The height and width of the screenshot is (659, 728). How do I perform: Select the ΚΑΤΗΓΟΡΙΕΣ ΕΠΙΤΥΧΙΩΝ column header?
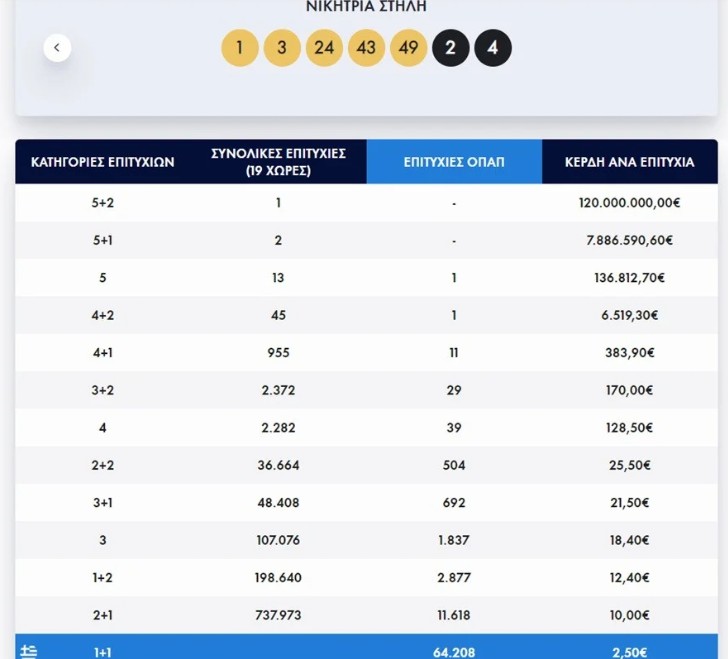tap(103, 161)
